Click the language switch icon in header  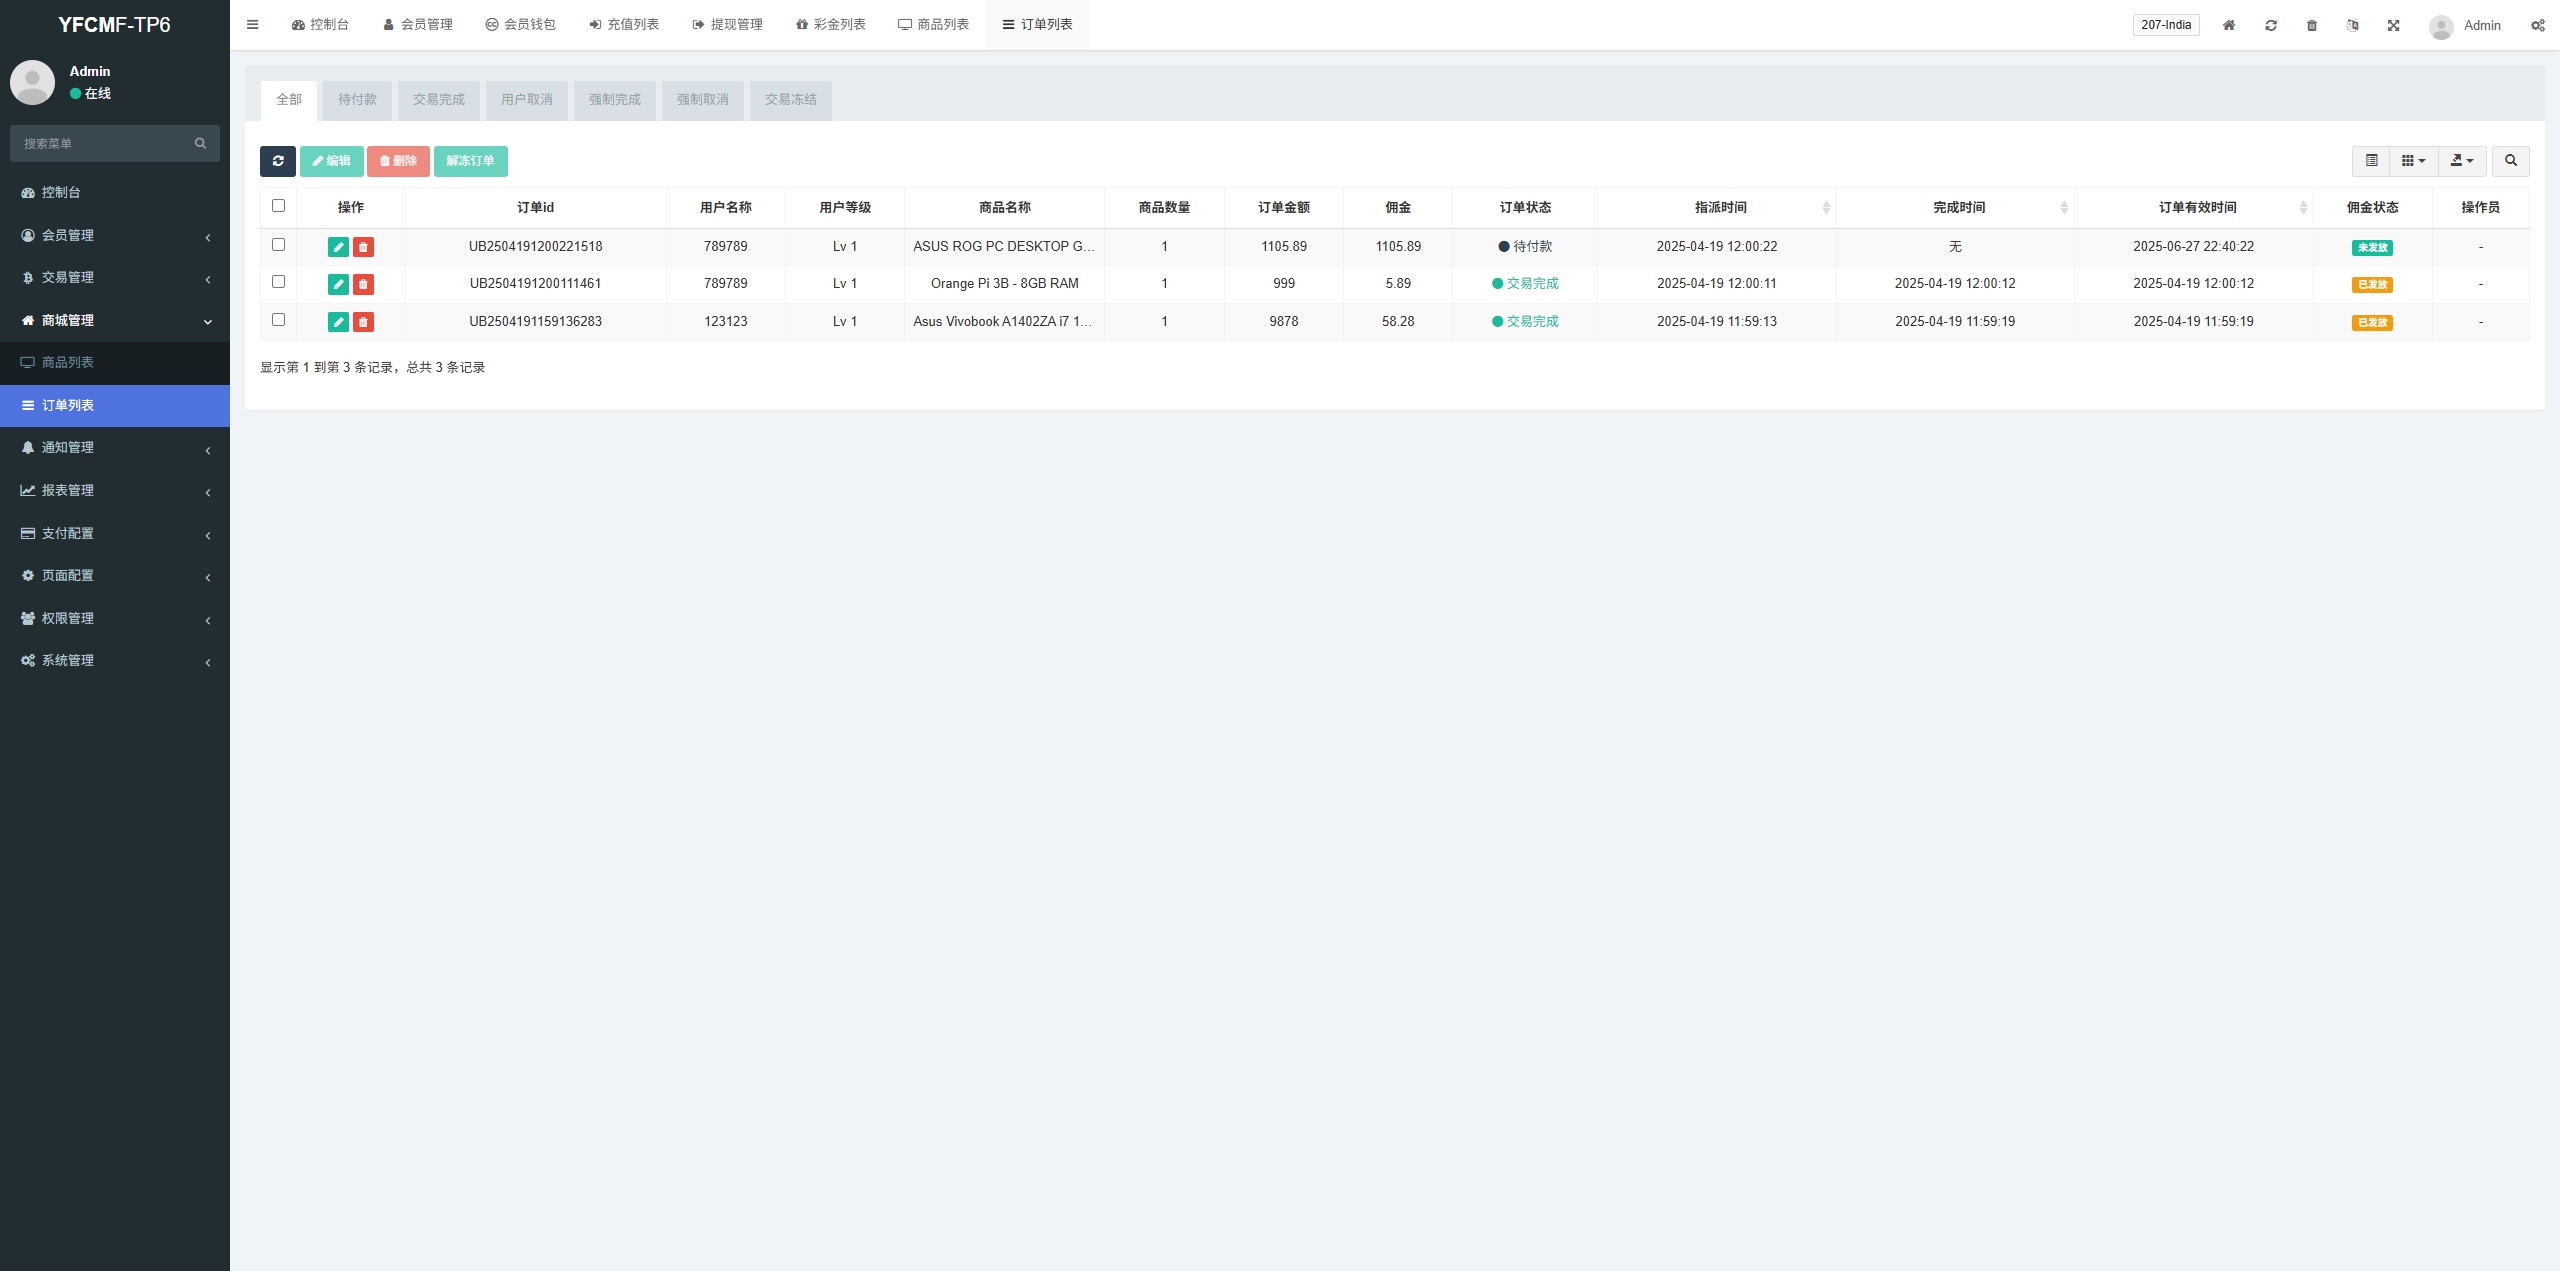2353,26
